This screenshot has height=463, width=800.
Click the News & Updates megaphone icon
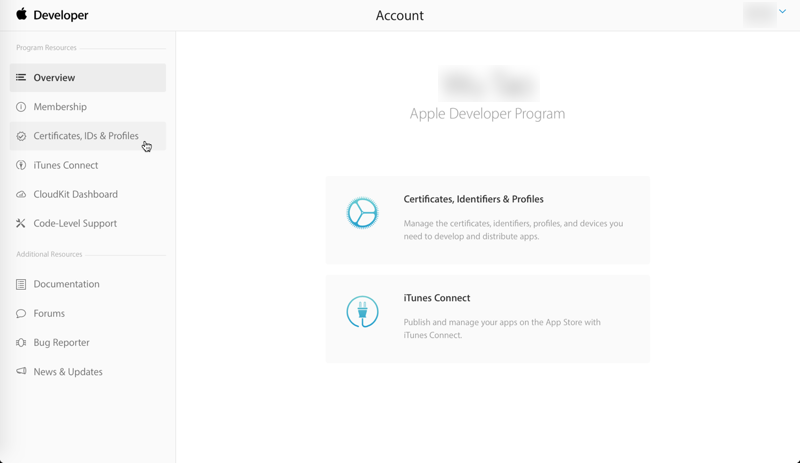(x=21, y=371)
